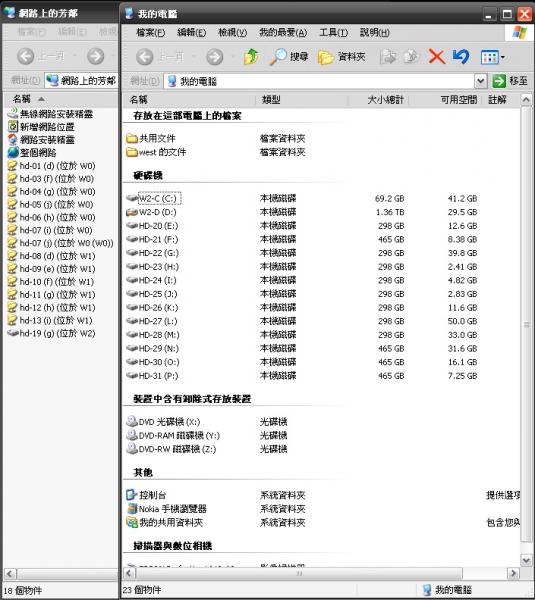535x600 pixels.
Task: Open the Views dropdown toolbar button
Action: point(493,57)
